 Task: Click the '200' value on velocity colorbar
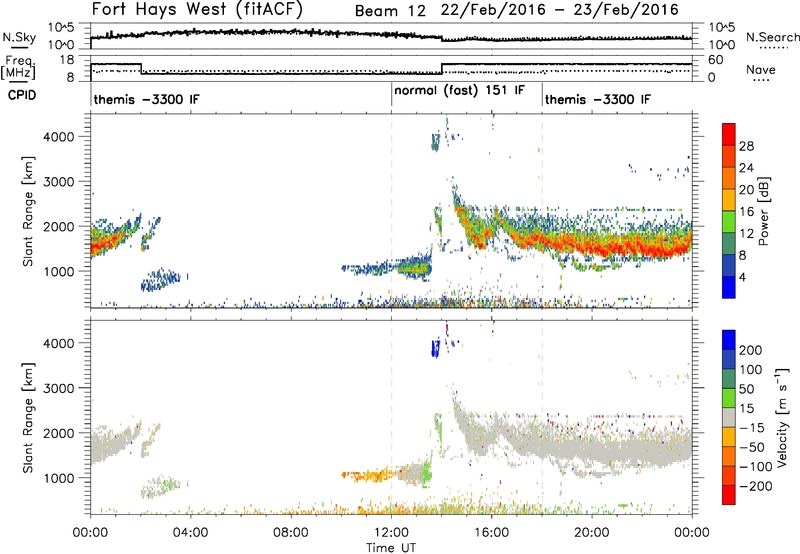[751, 350]
